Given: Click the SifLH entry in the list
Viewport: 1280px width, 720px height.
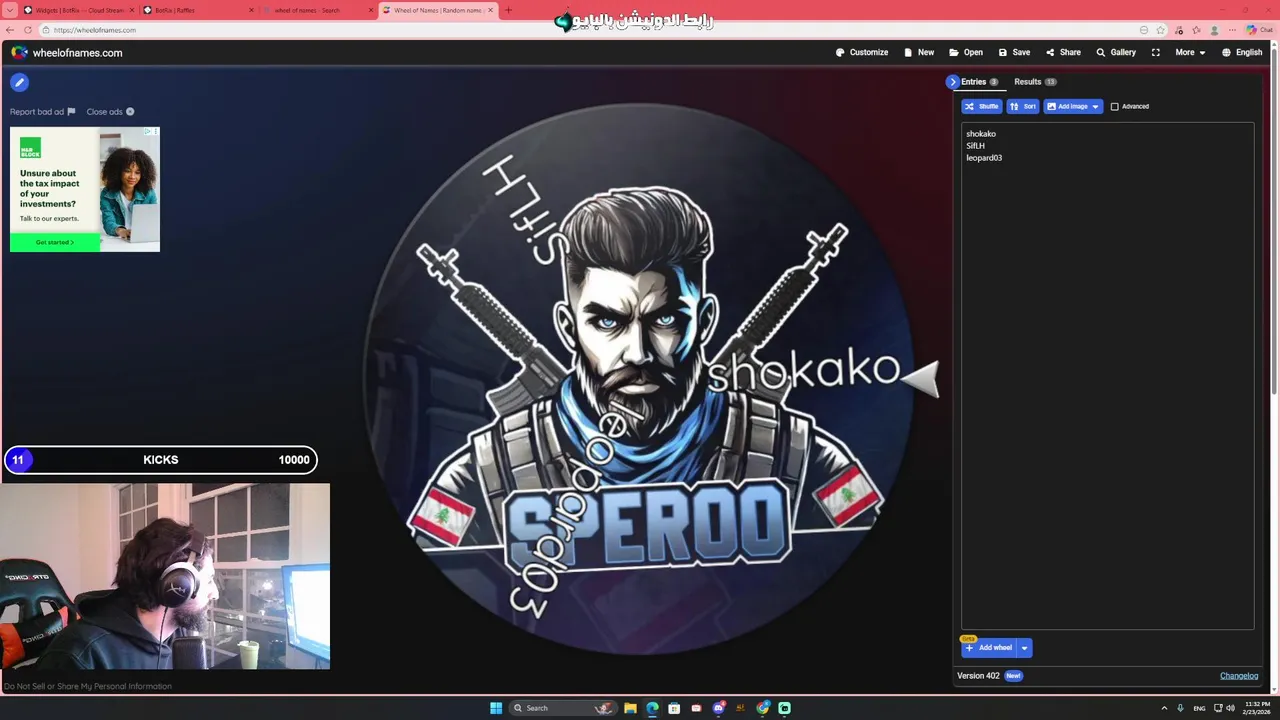Looking at the screenshot, I should 976,146.
